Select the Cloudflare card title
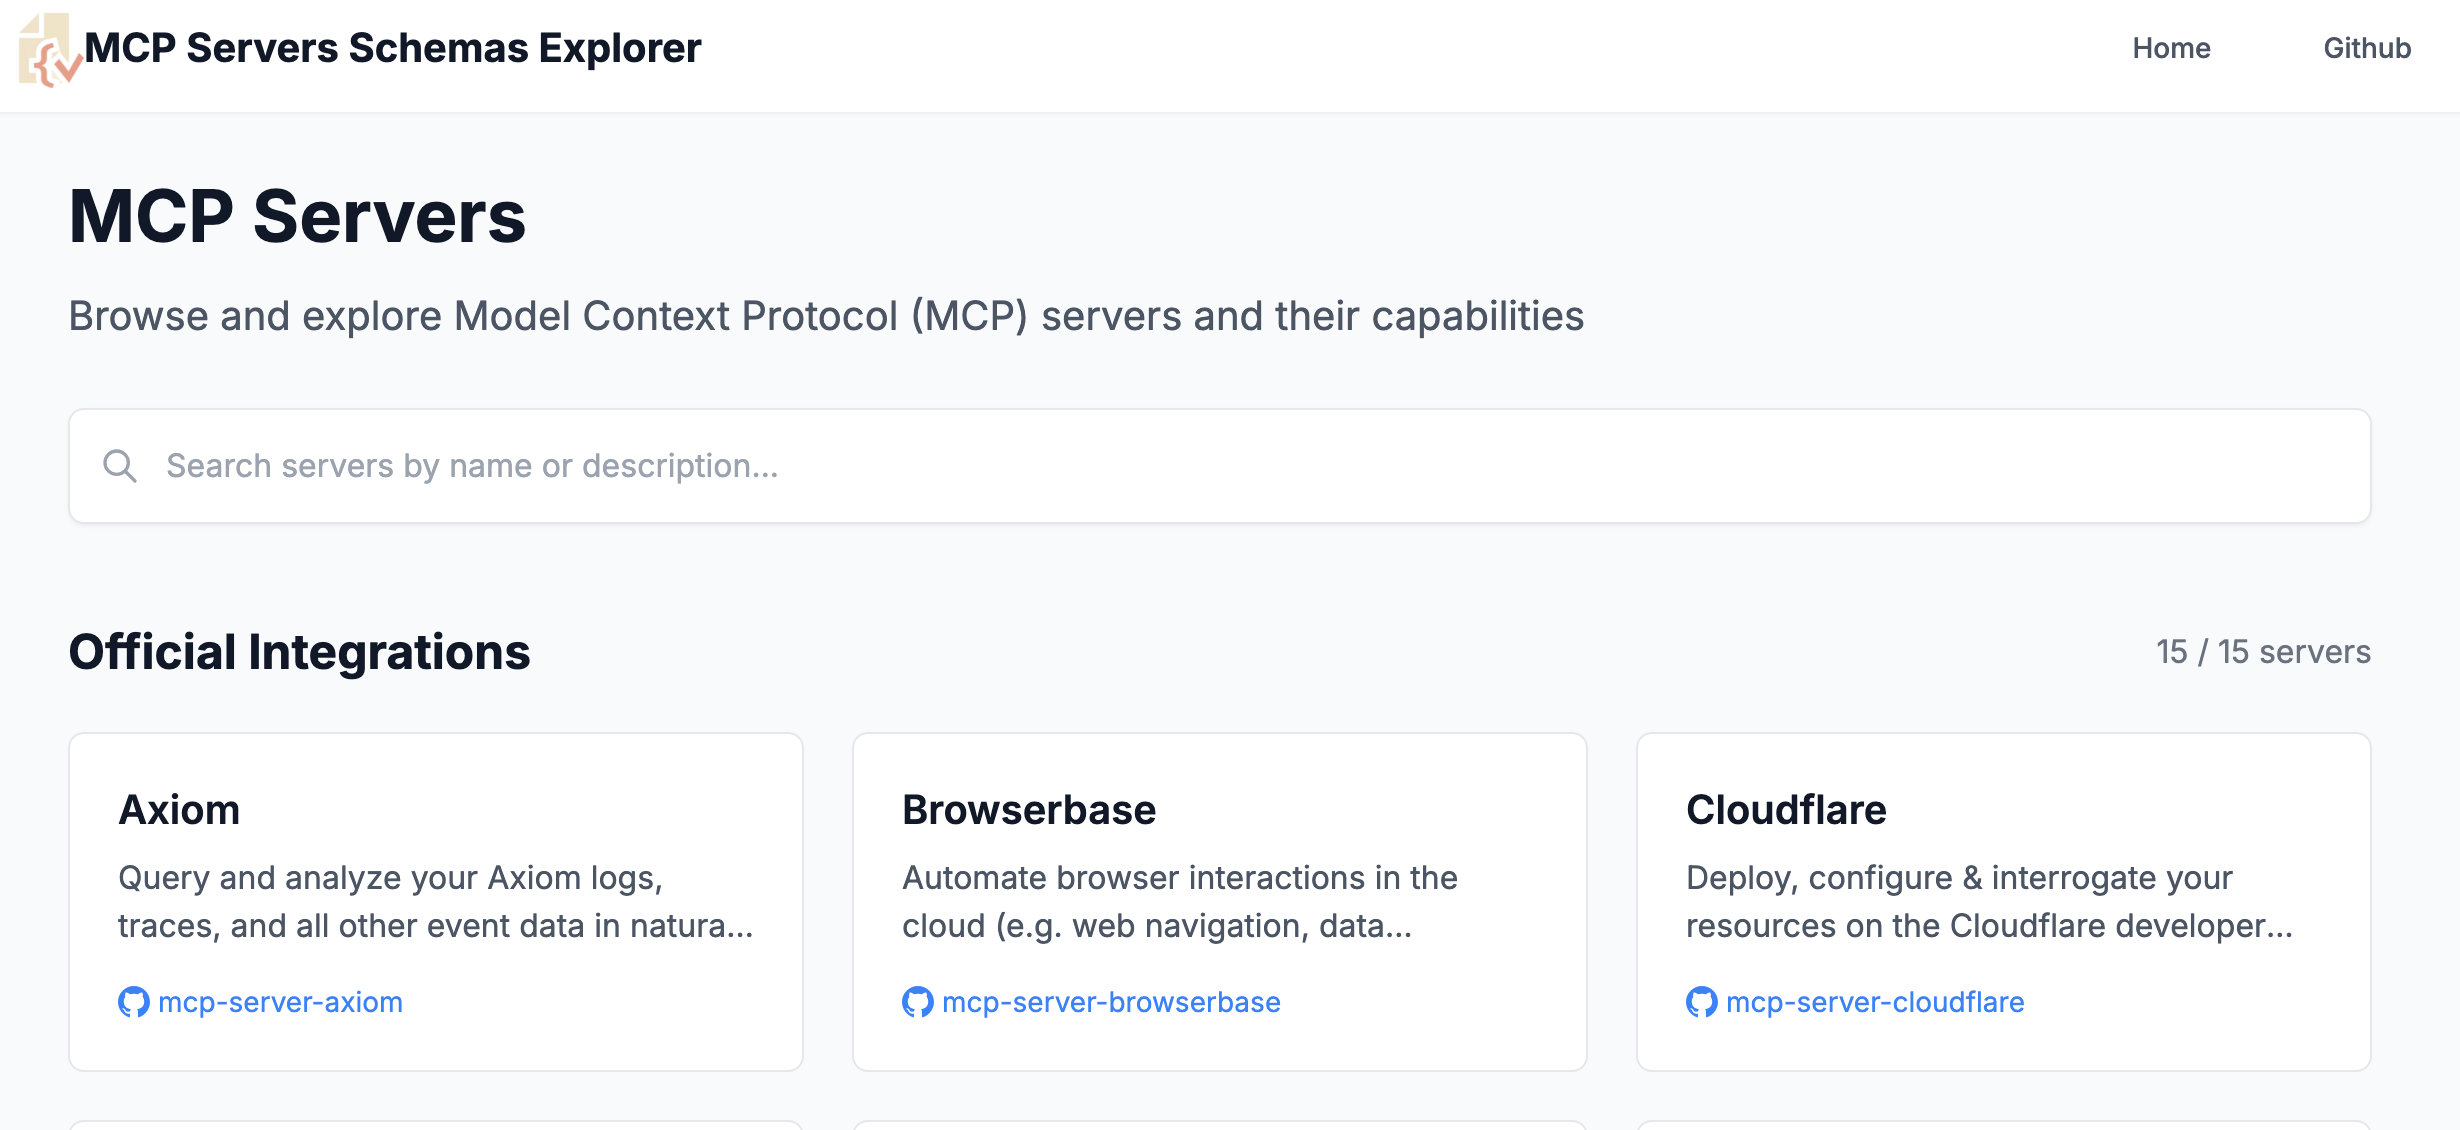The image size is (2460, 1130). [1786, 810]
